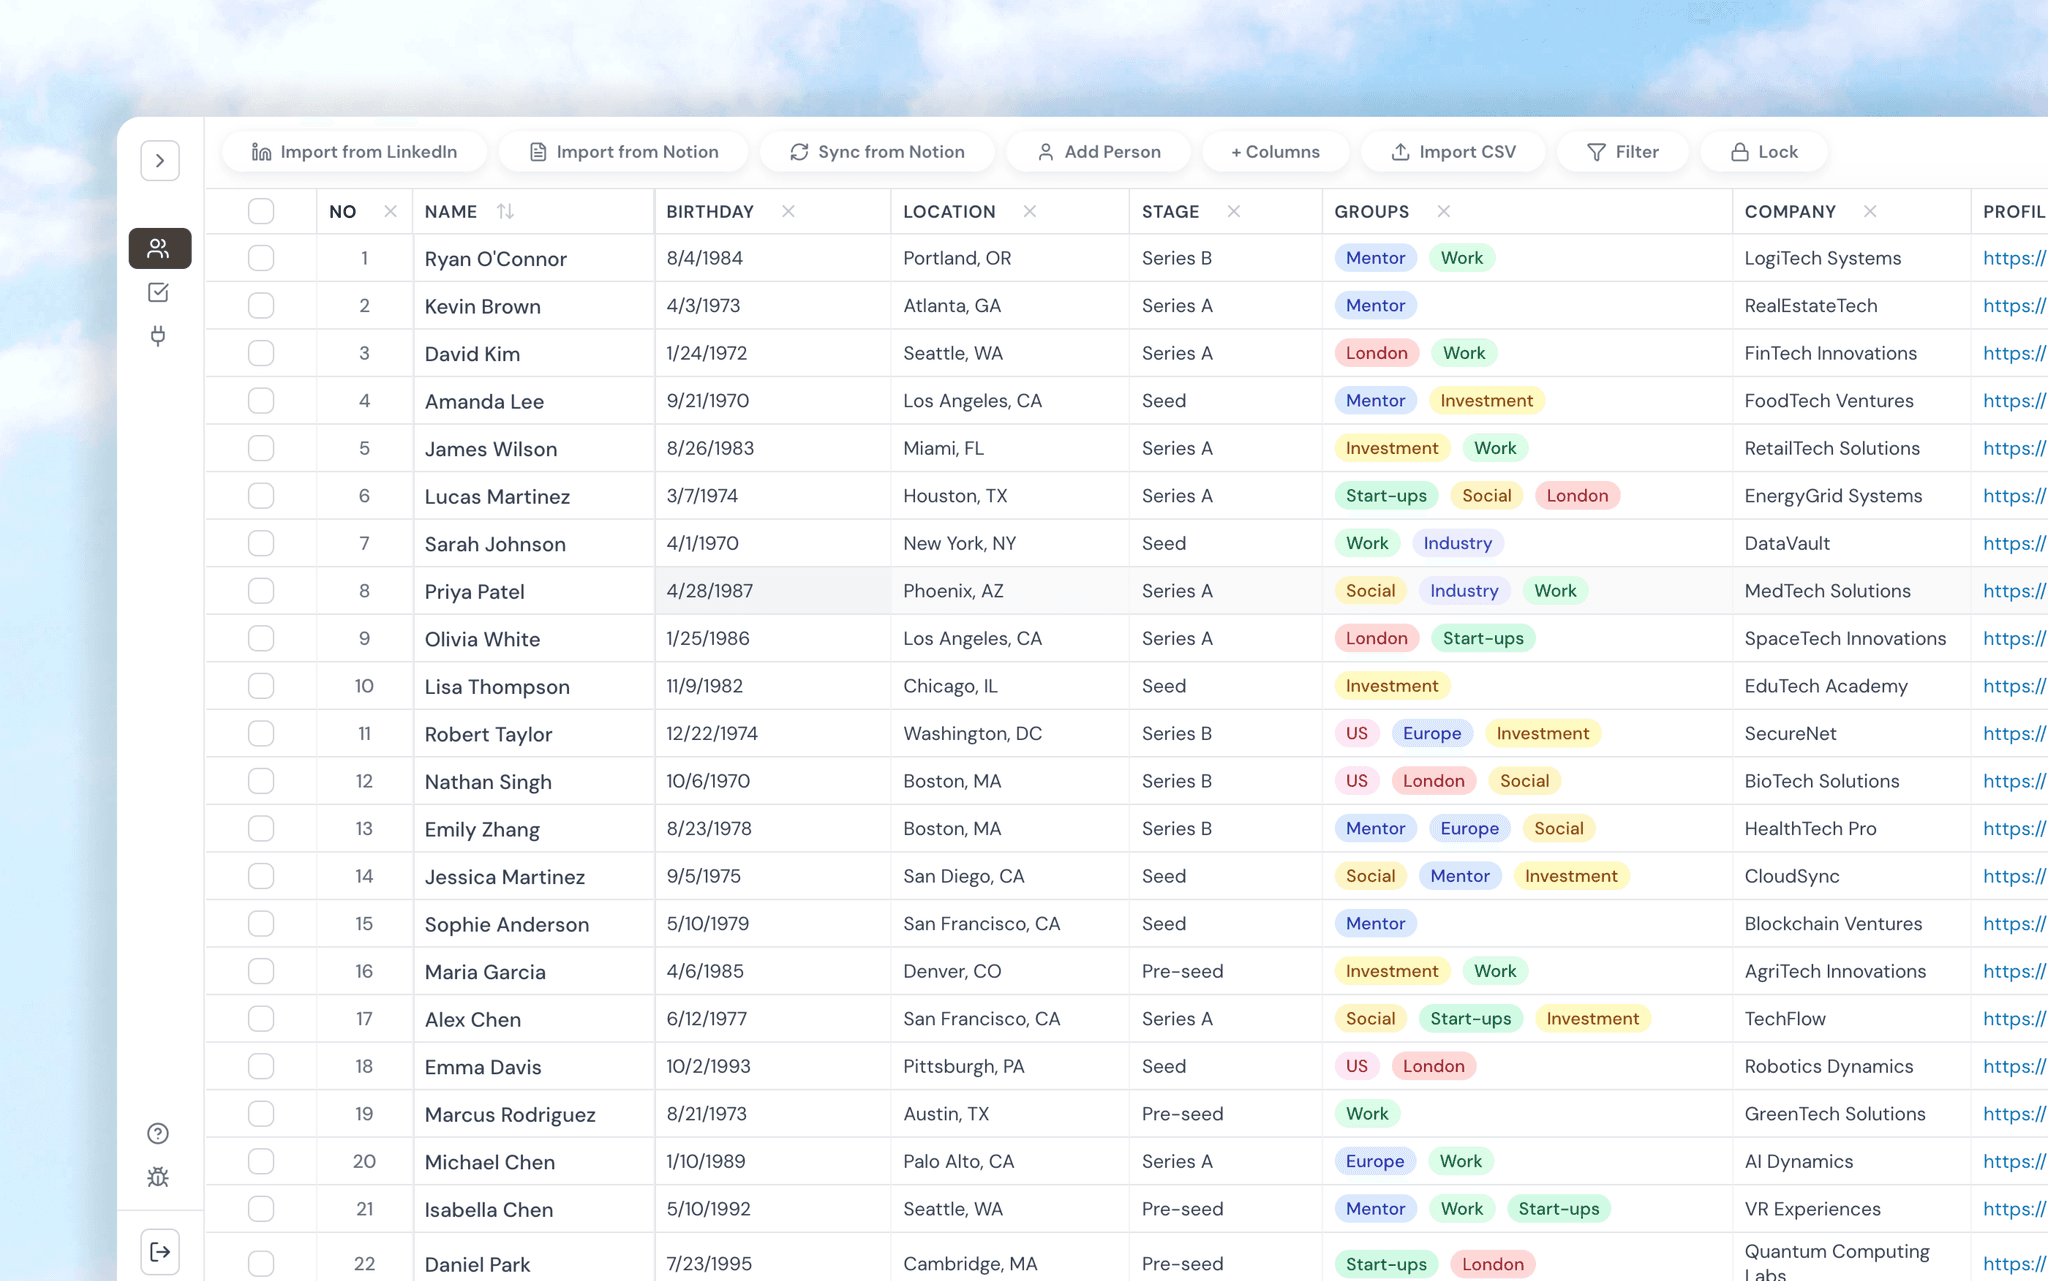
Task: Open the Filter options
Action: (x=1622, y=152)
